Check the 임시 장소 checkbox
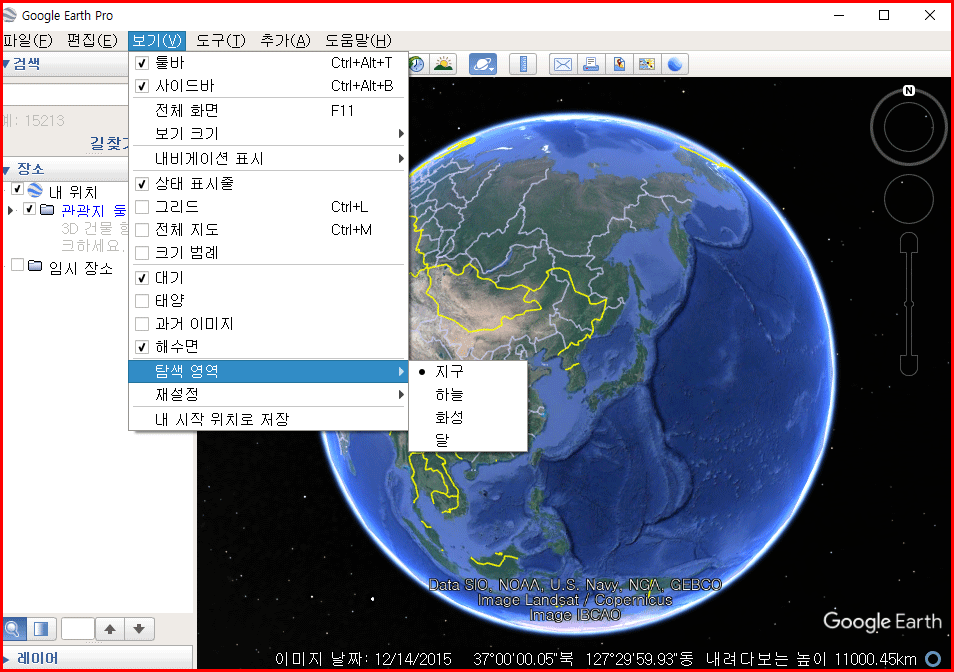This screenshot has width=954, height=672. coord(18,265)
